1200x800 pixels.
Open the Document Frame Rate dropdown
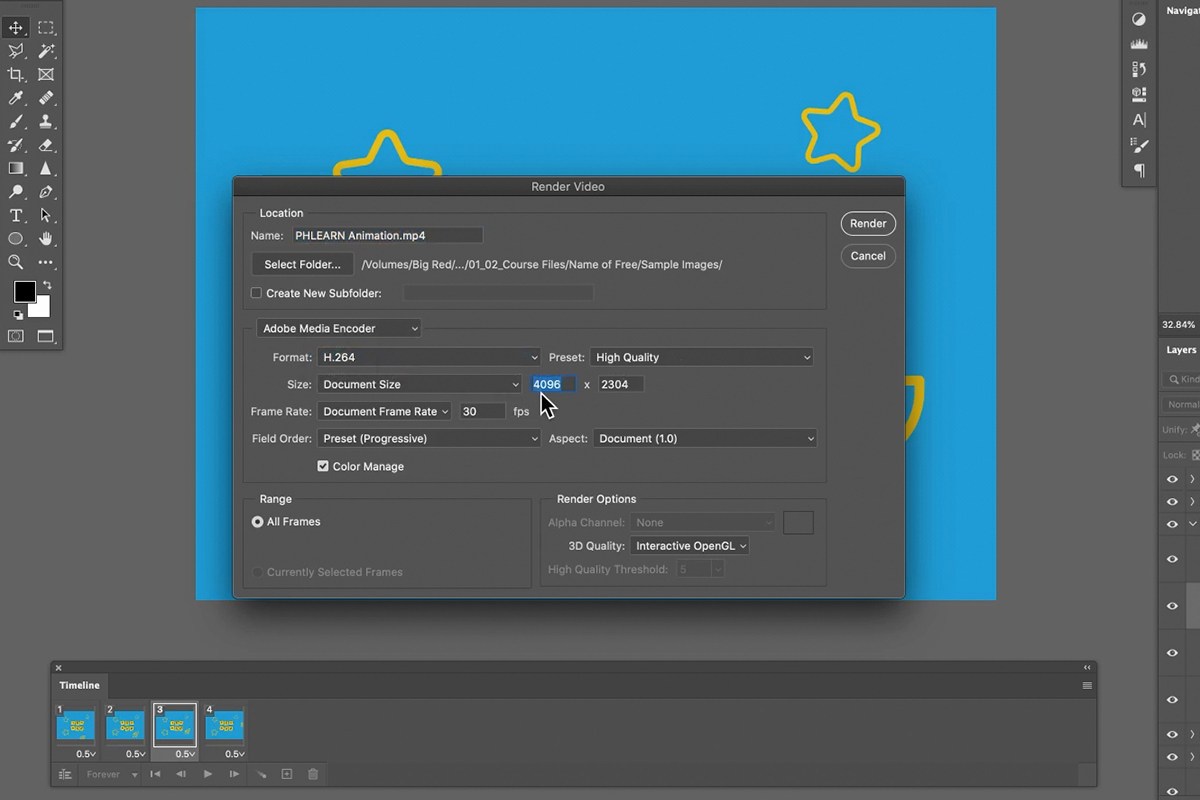click(x=384, y=411)
